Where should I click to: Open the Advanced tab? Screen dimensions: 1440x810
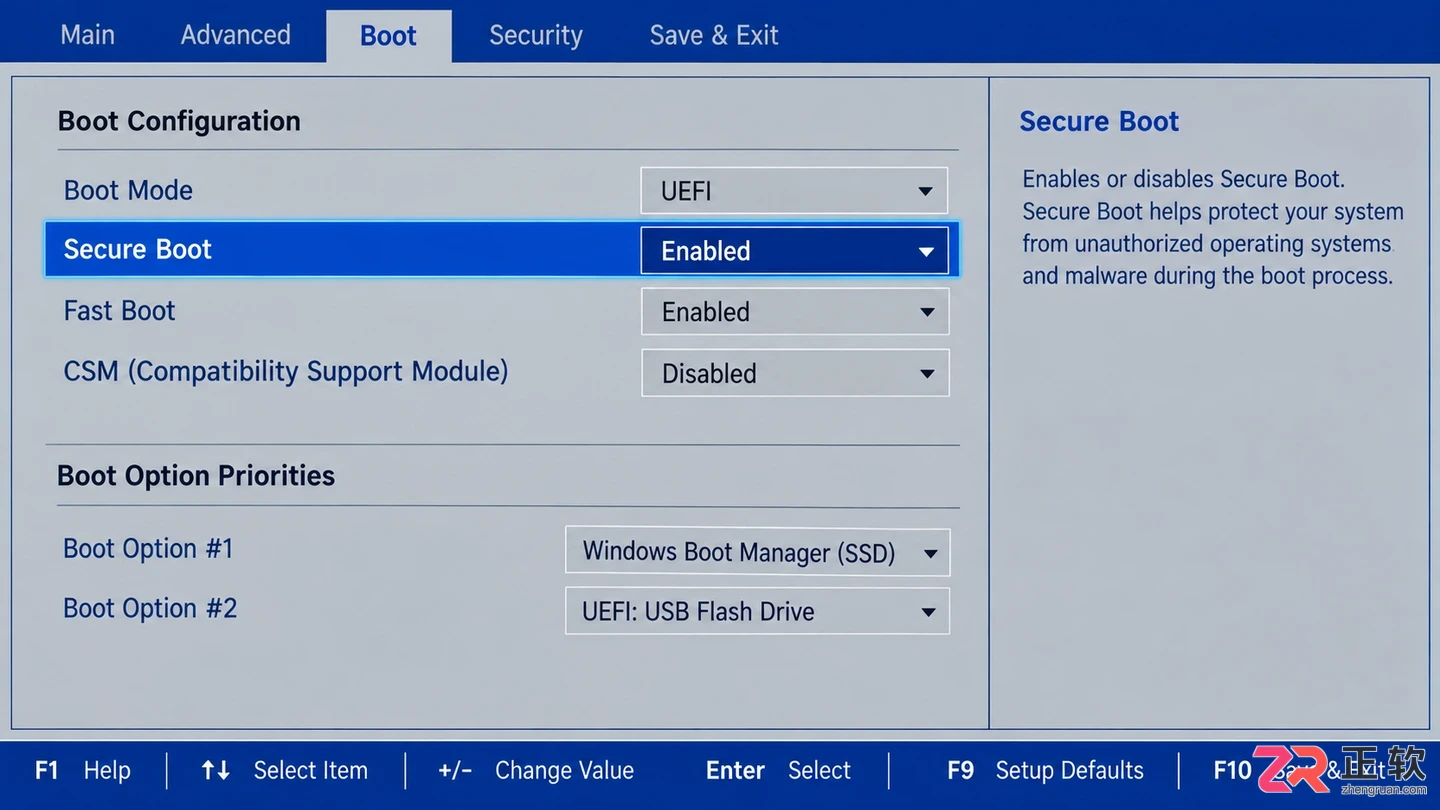(235, 35)
